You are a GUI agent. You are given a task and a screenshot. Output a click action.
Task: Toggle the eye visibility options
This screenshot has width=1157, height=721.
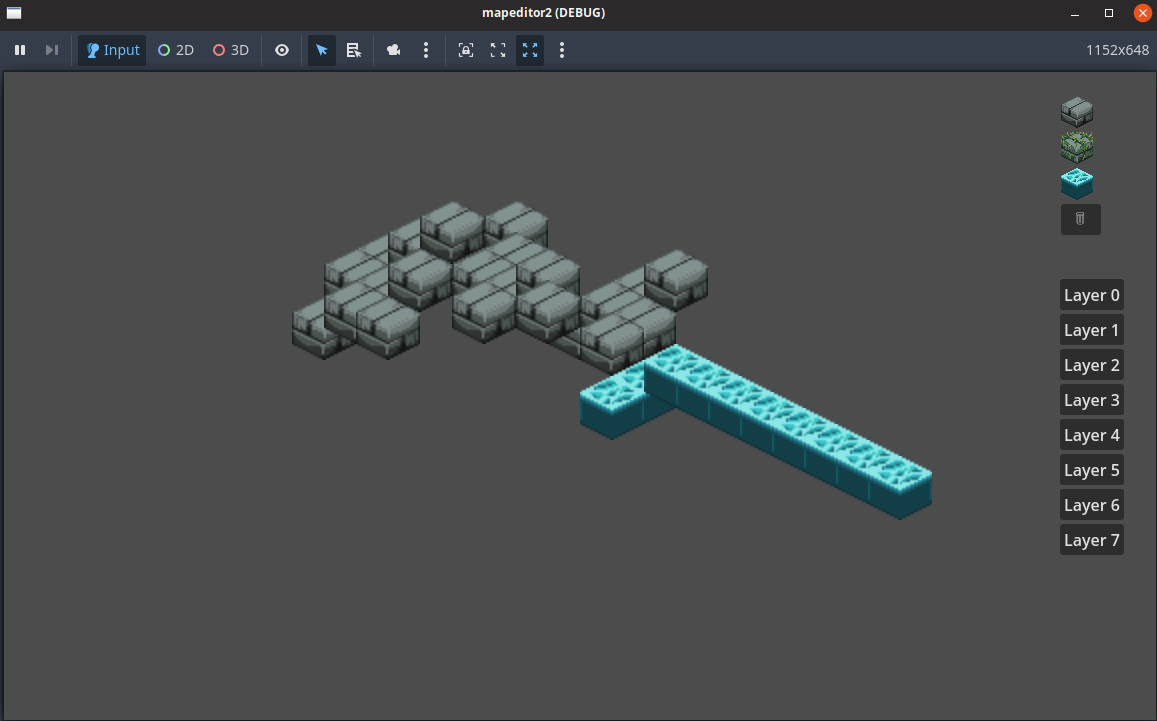click(282, 50)
